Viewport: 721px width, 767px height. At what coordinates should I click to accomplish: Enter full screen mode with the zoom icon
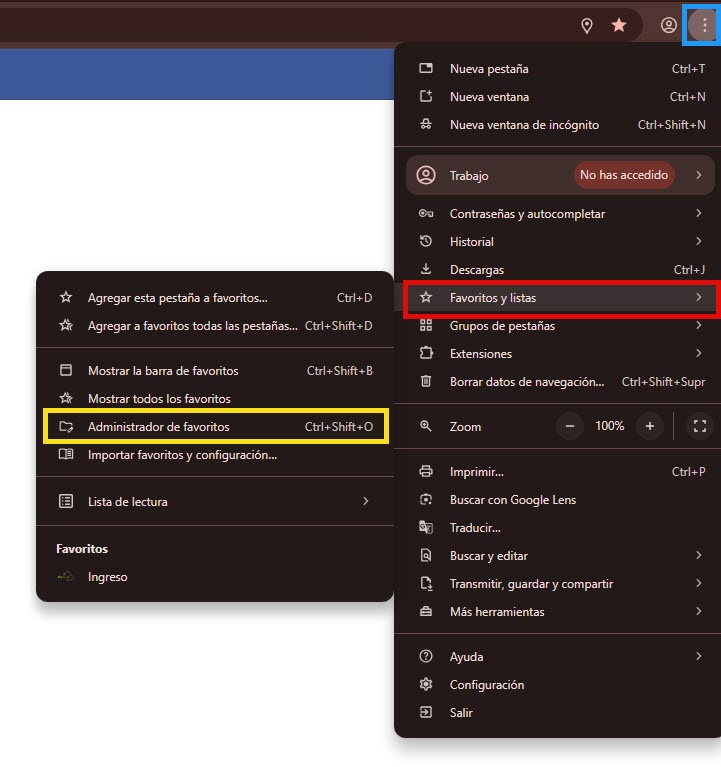point(700,426)
